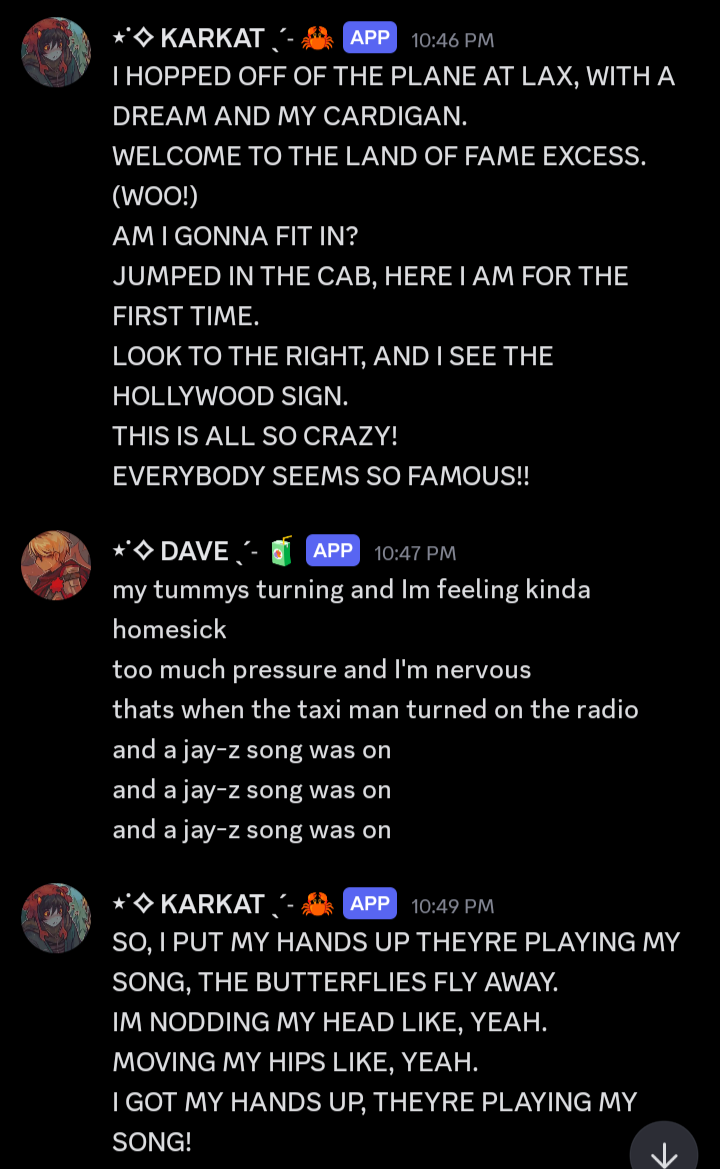Click the APP badge on the 10:49 PM message

(x=370, y=903)
